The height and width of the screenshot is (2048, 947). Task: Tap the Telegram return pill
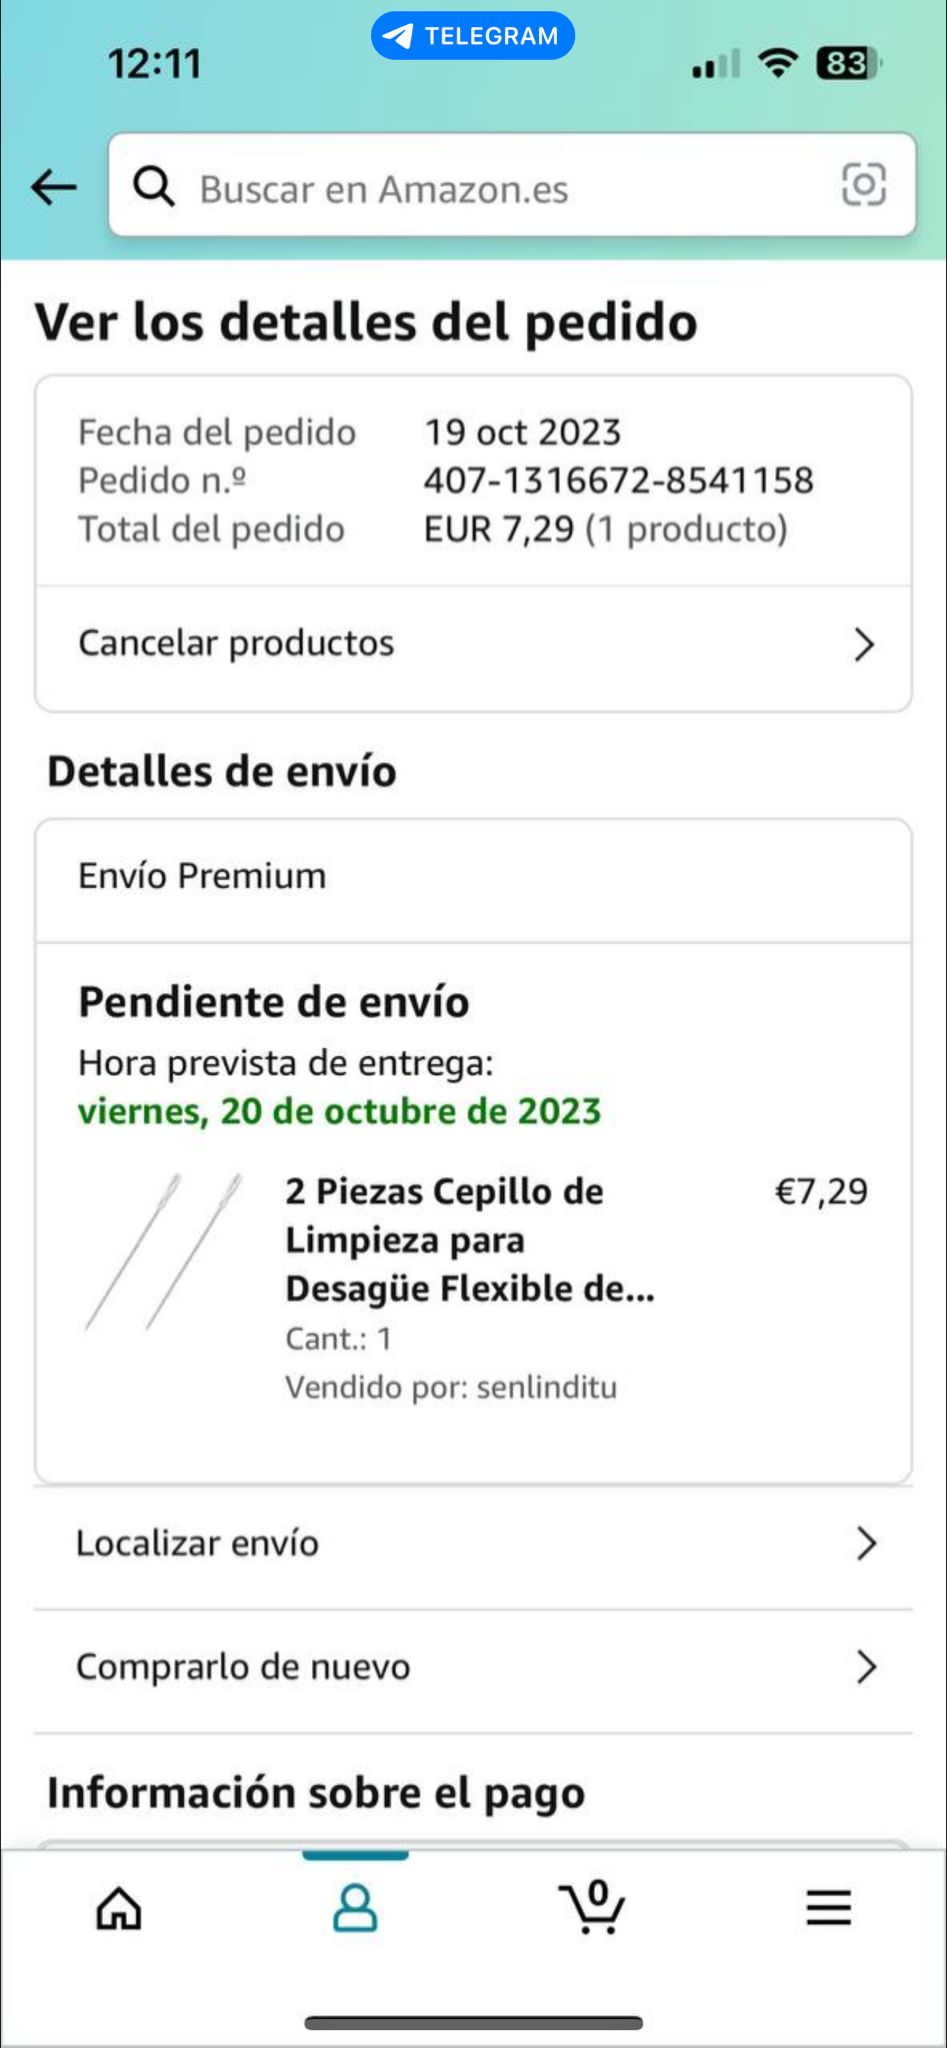[473, 36]
